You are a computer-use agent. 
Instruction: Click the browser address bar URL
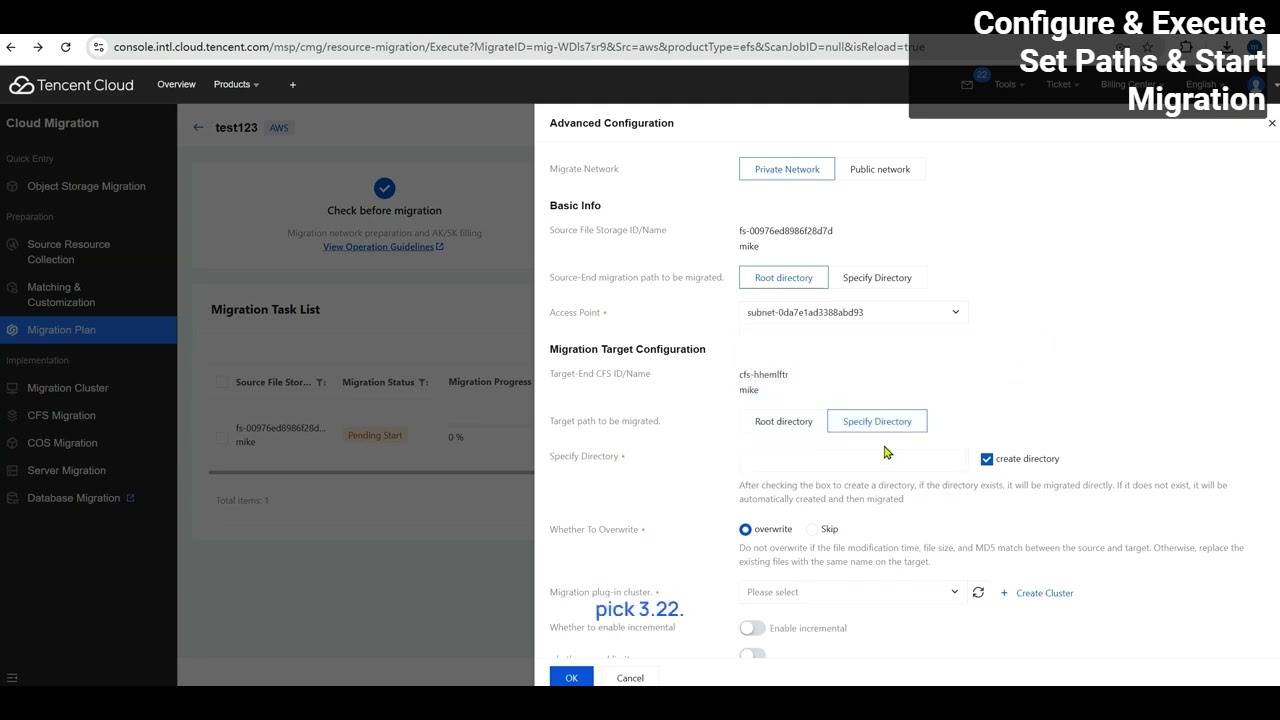(x=518, y=47)
